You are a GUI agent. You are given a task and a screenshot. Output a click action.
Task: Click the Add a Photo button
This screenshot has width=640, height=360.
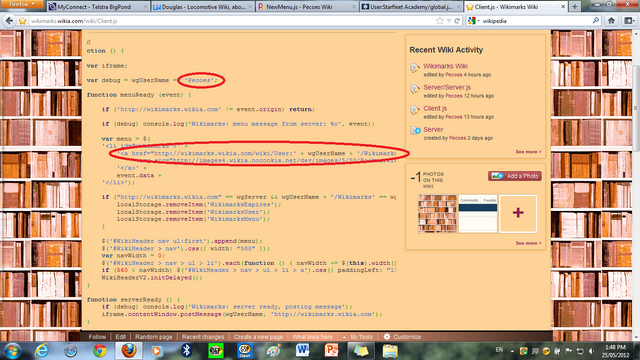(515, 176)
